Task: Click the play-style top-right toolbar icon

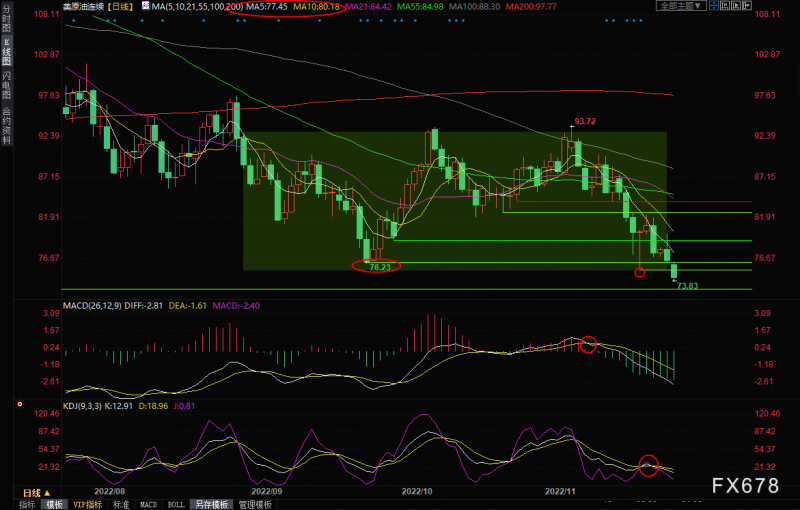Action: (736, 5)
